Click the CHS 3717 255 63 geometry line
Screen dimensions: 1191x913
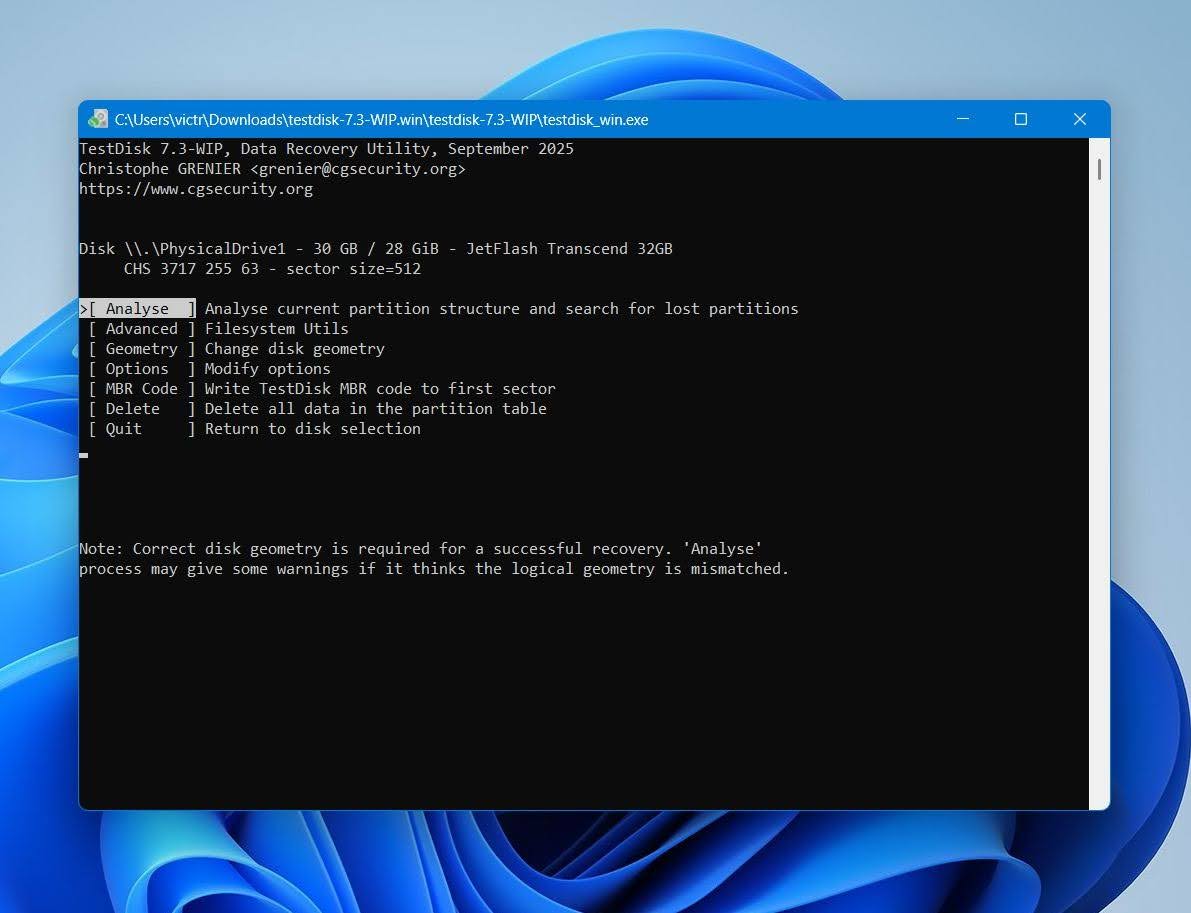pyautogui.click(x=272, y=269)
